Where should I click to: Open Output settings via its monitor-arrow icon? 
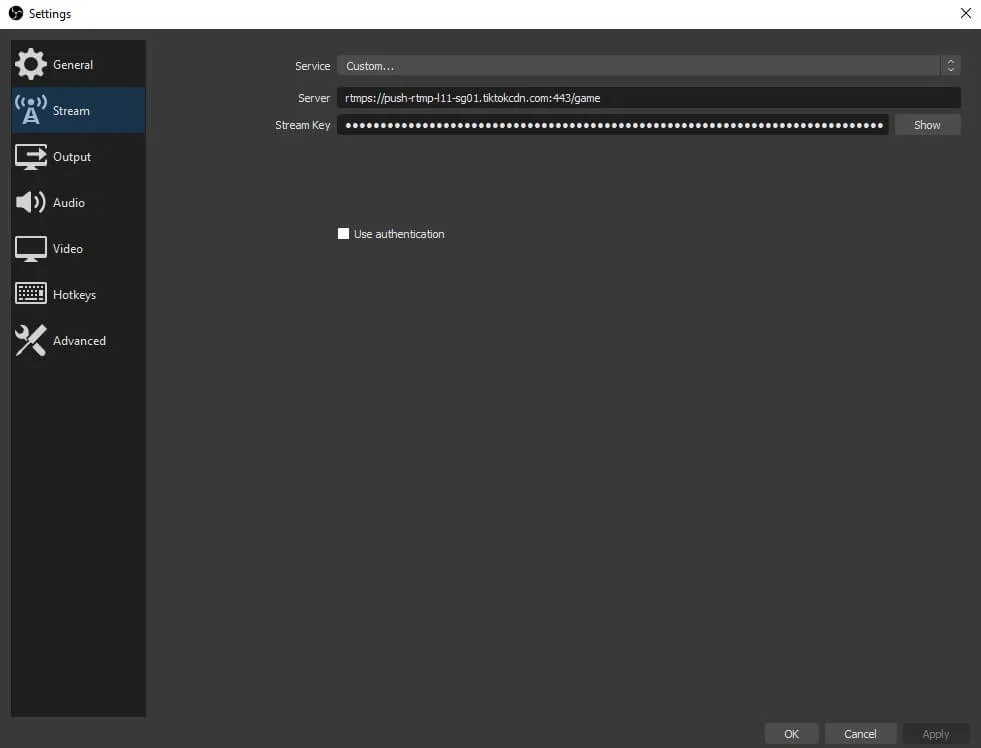(x=30, y=157)
